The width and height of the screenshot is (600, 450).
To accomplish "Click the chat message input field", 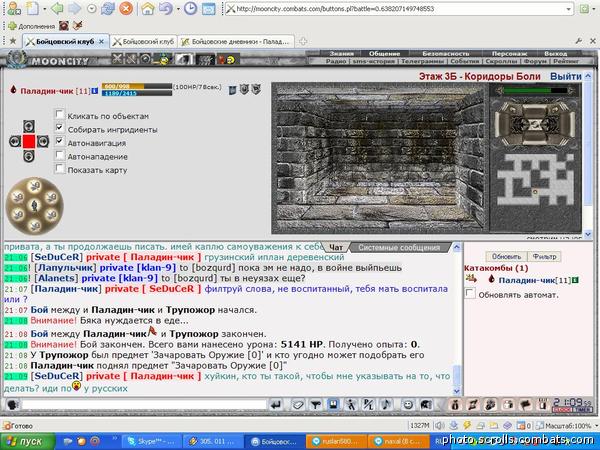I will 143,404.
